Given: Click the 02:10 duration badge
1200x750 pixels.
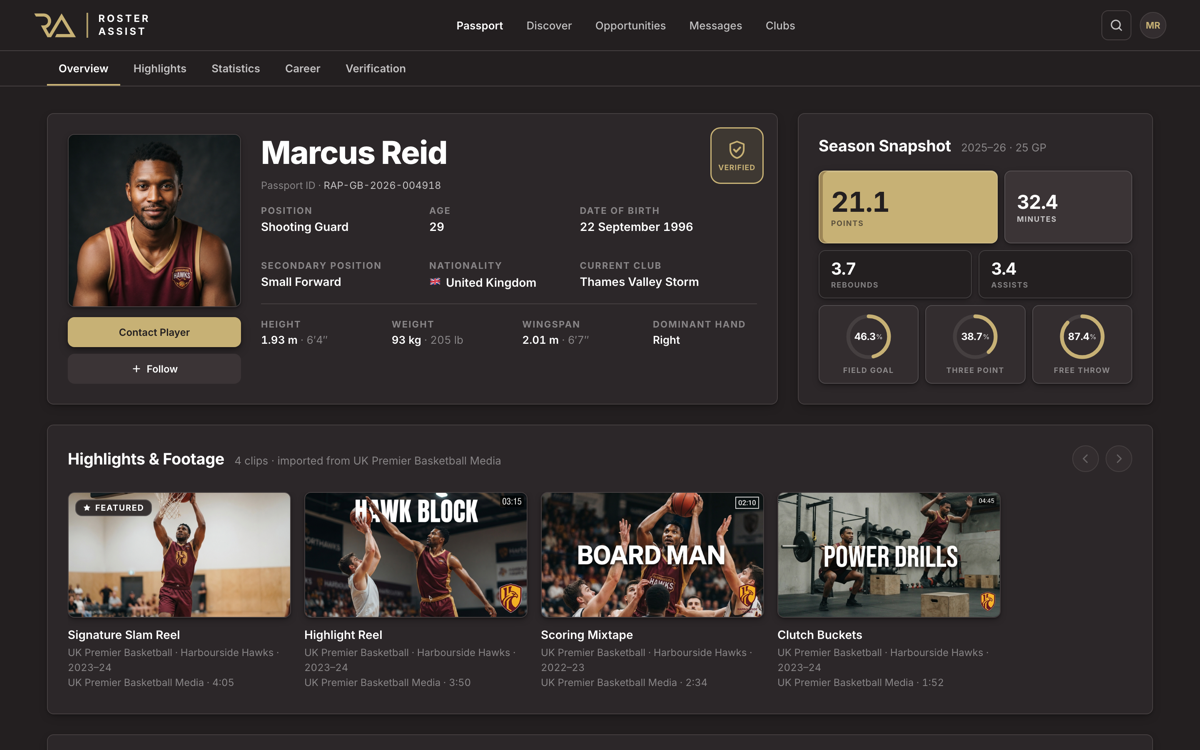Looking at the screenshot, I should point(747,502).
